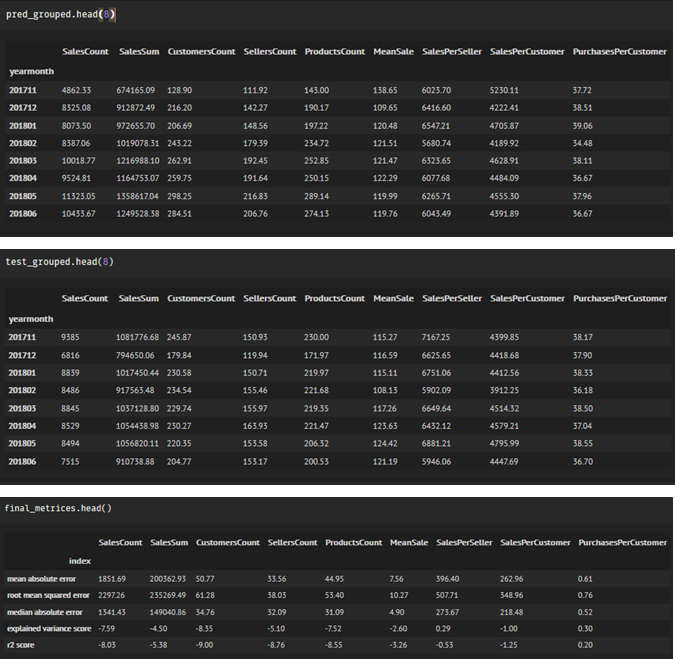The height and width of the screenshot is (659, 675).
Task: Select SalesCount header in pred_grouped table
Action: (x=85, y=52)
